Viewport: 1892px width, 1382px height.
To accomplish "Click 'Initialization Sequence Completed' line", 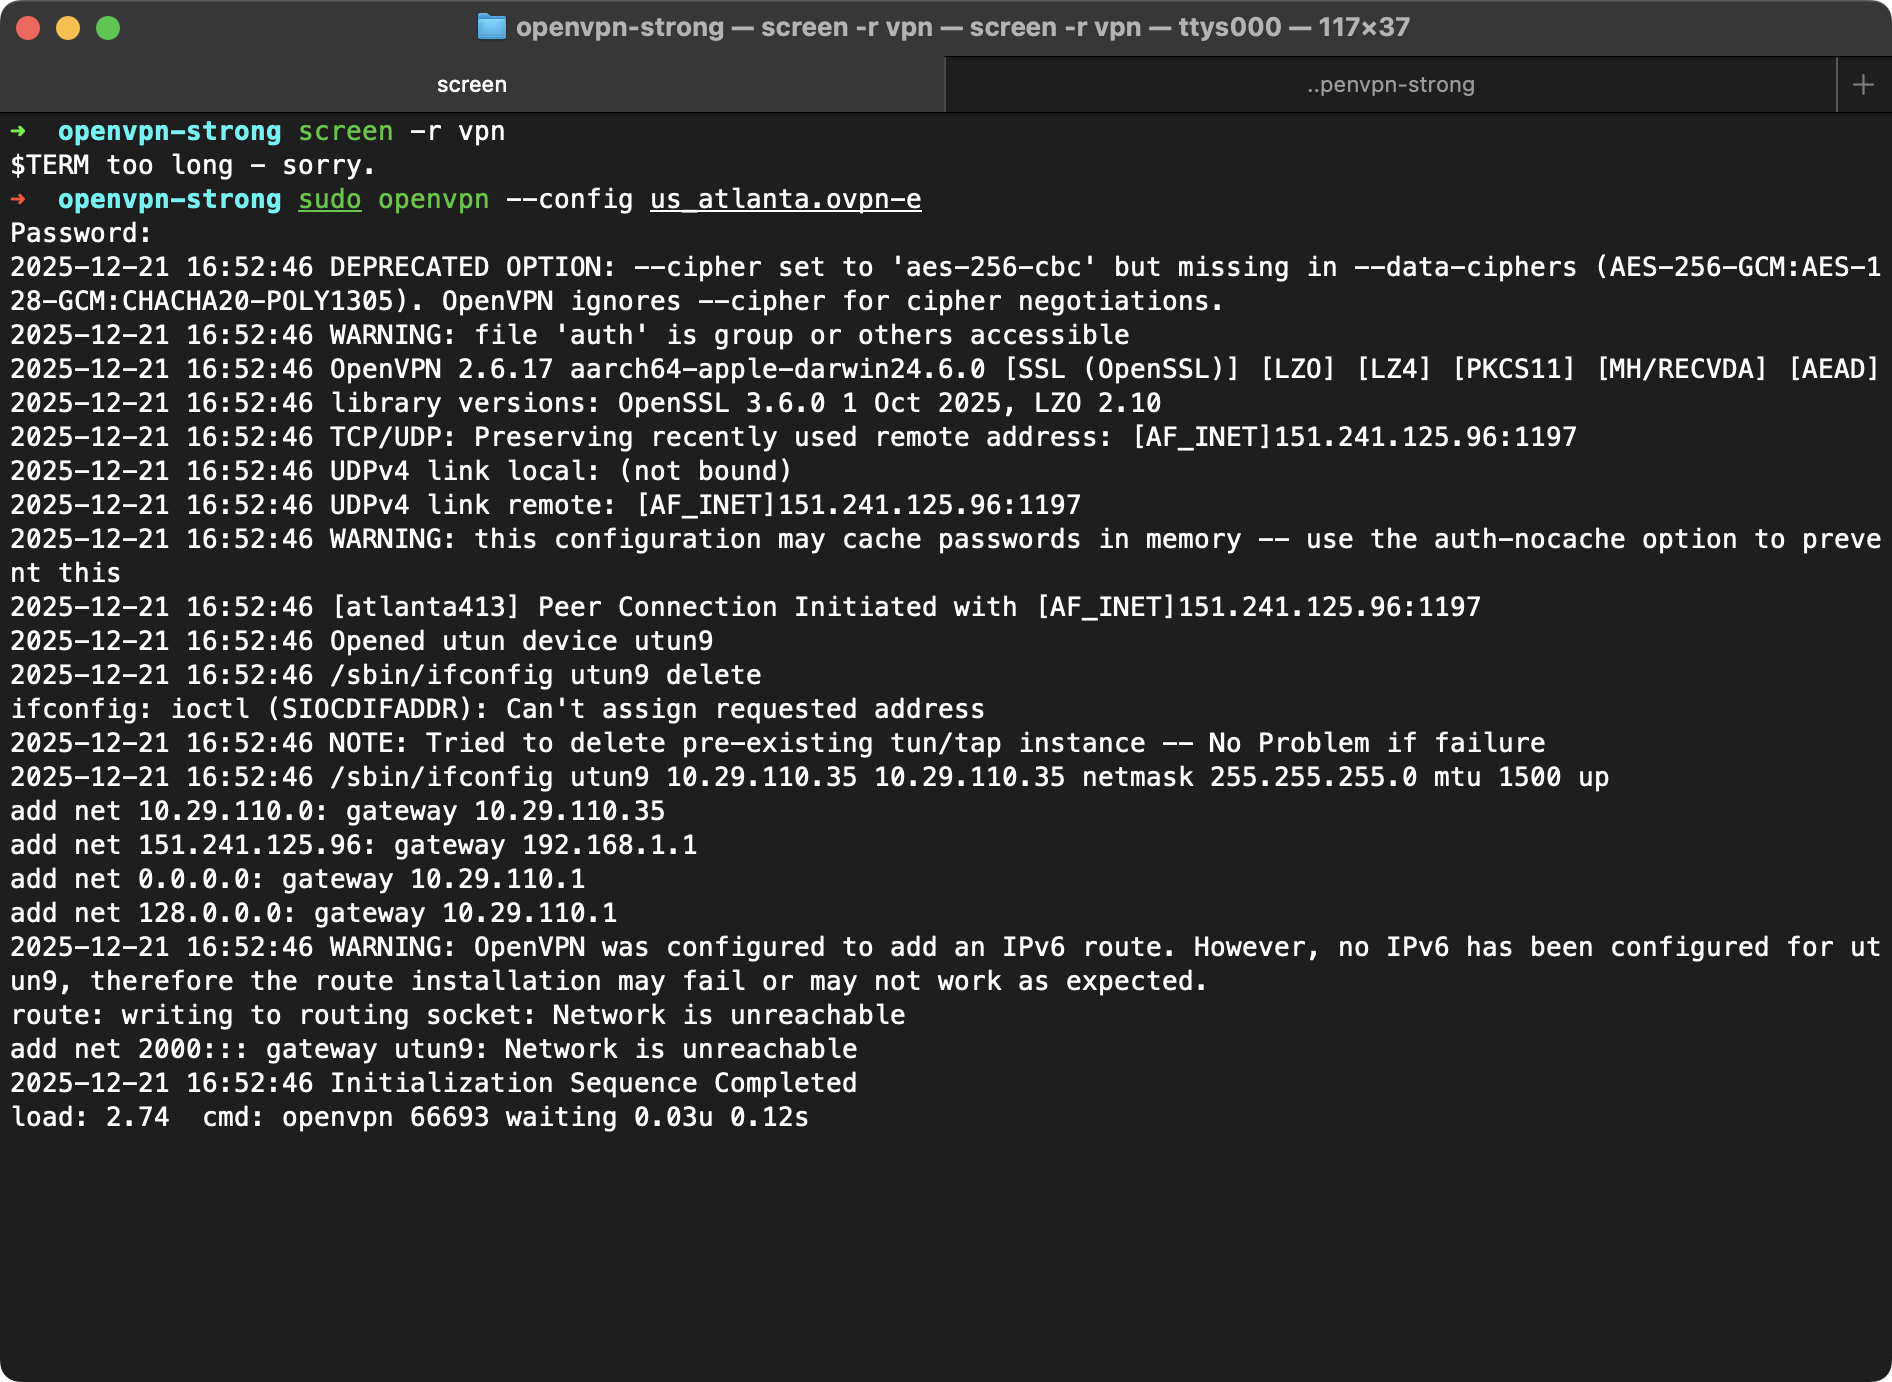I will click(x=433, y=1083).
